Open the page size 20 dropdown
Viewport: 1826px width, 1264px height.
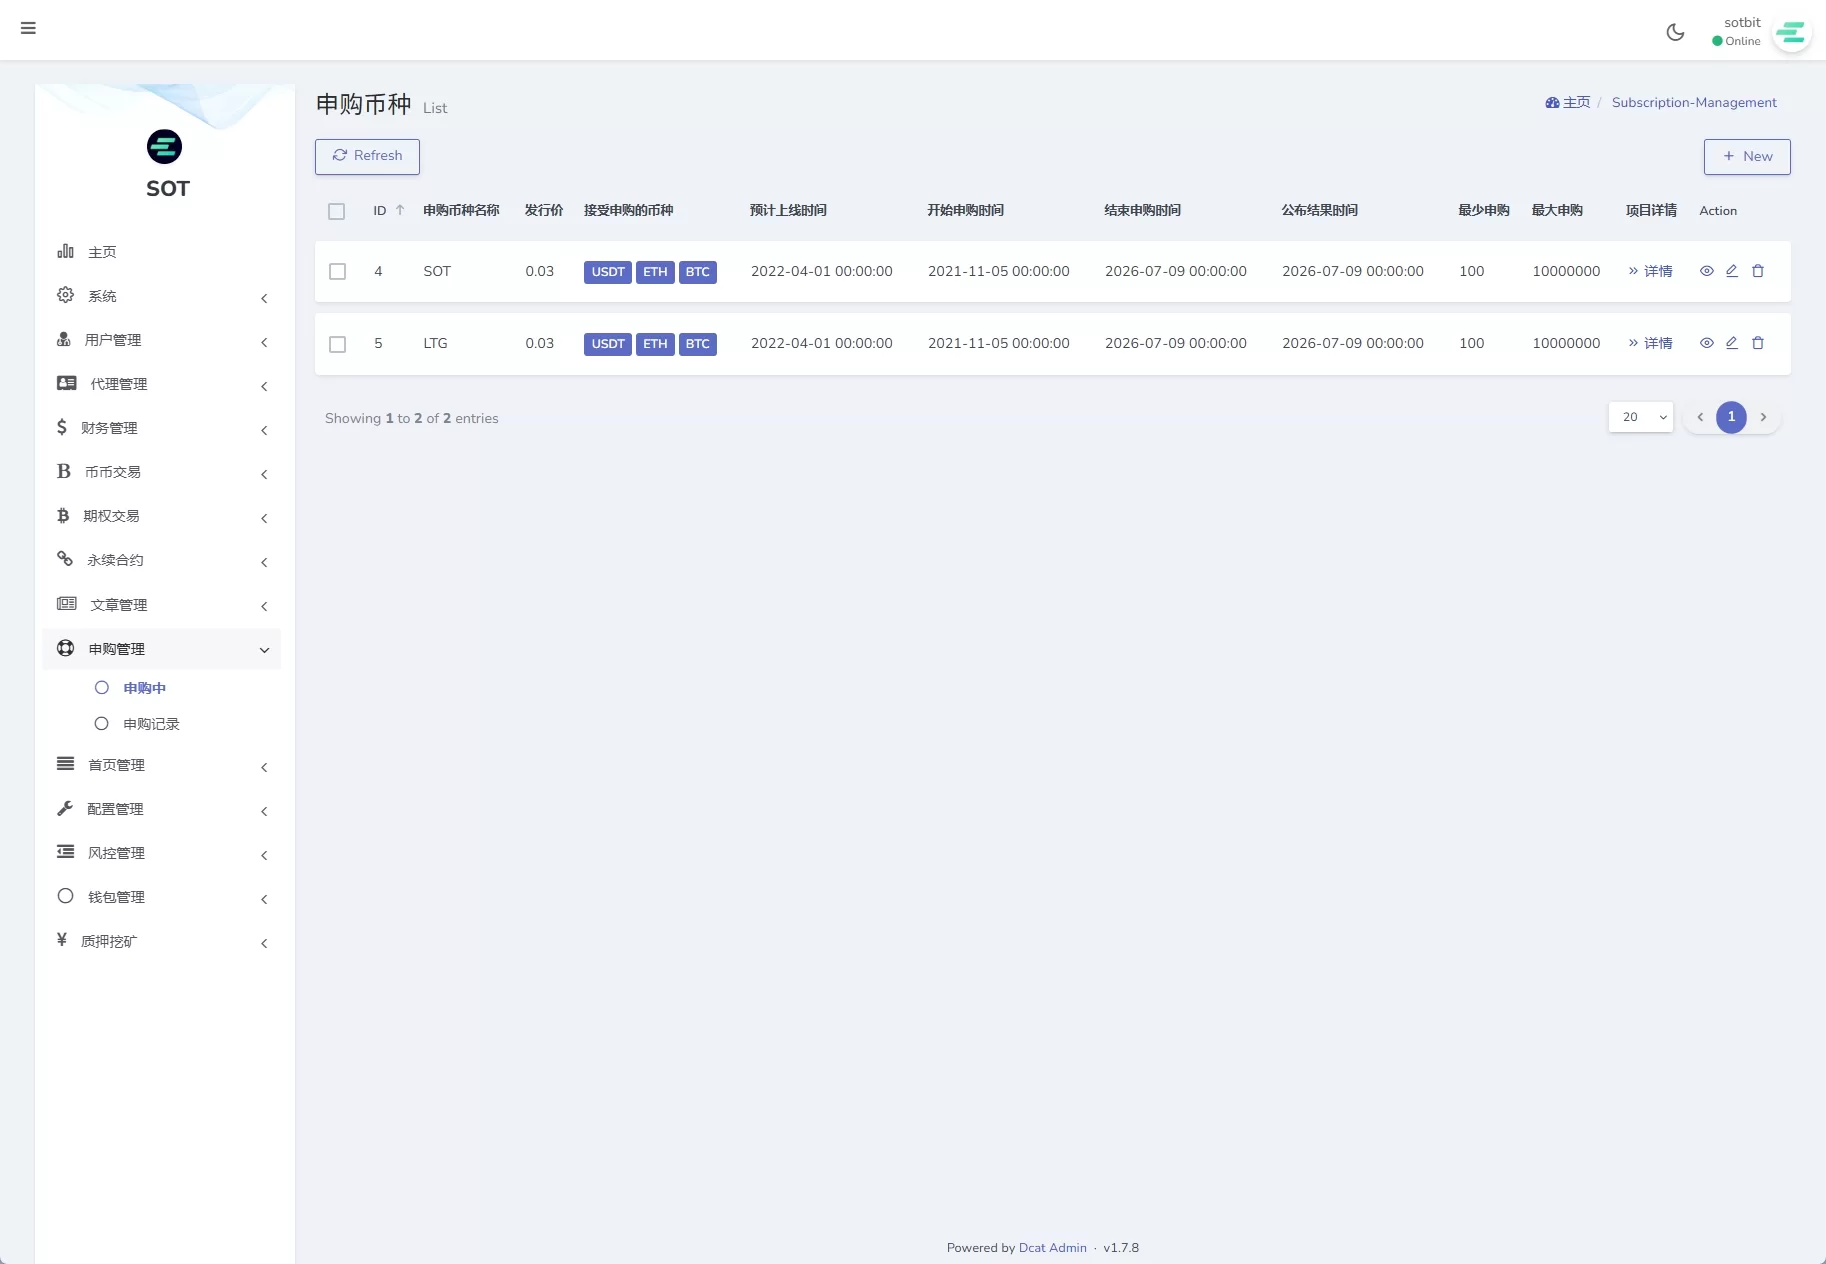(x=1640, y=417)
